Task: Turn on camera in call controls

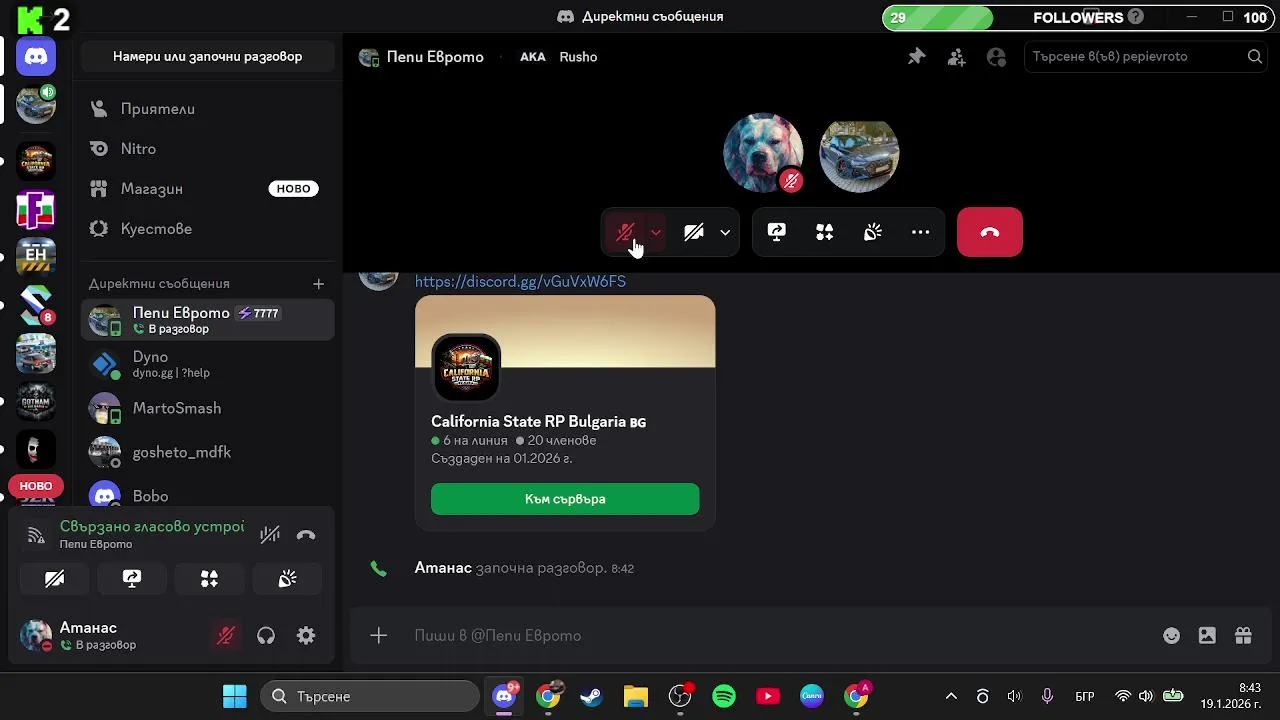Action: [694, 232]
